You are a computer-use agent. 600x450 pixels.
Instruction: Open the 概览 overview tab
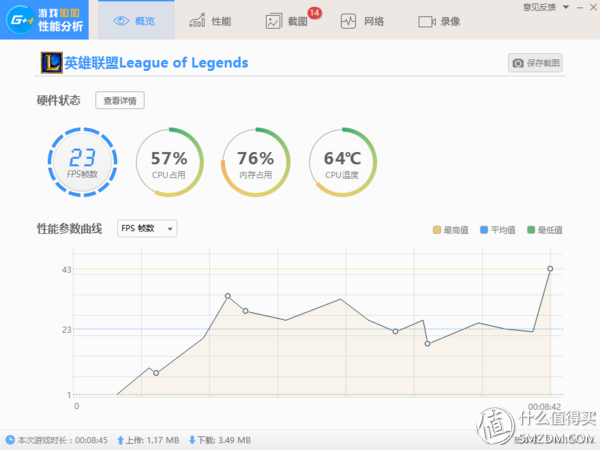pyautogui.click(x=136, y=20)
